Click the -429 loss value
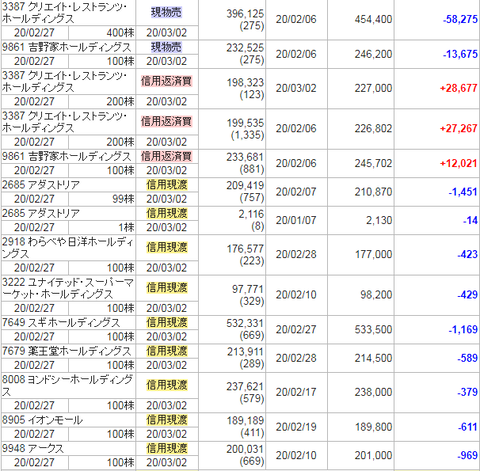480x471 pixels. [467, 295]
